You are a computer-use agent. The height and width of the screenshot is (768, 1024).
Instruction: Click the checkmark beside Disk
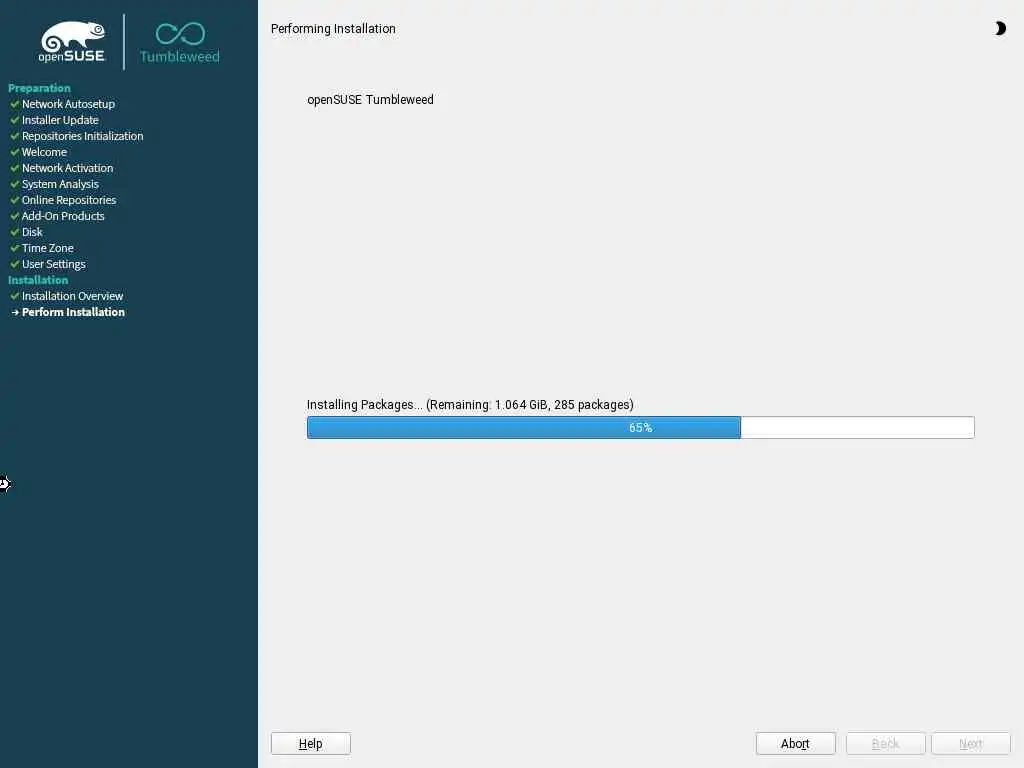click(x=14, y=231)
